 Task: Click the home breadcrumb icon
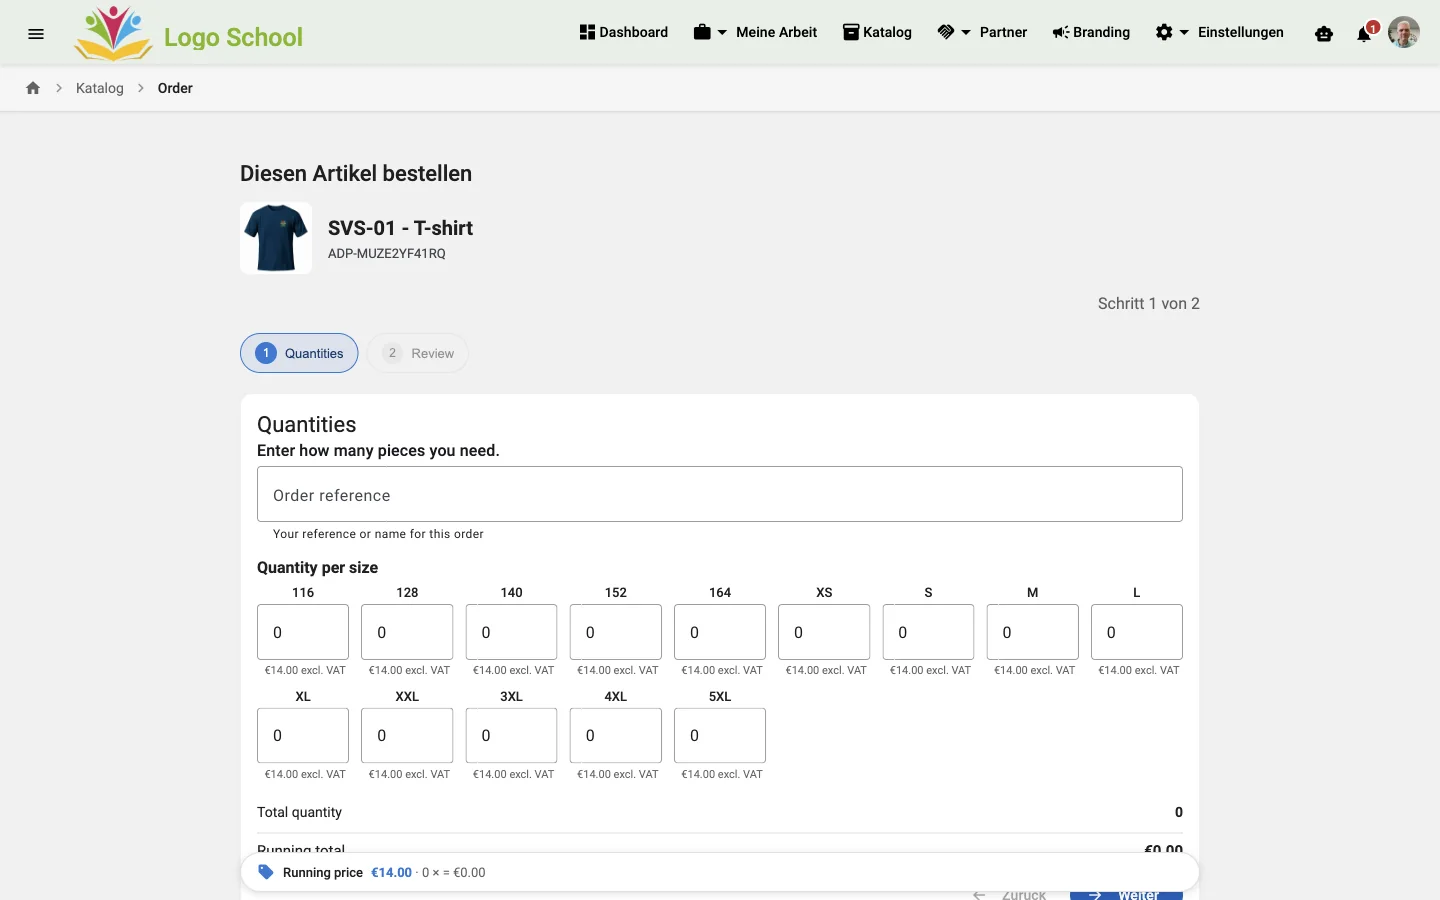(33, 88)
